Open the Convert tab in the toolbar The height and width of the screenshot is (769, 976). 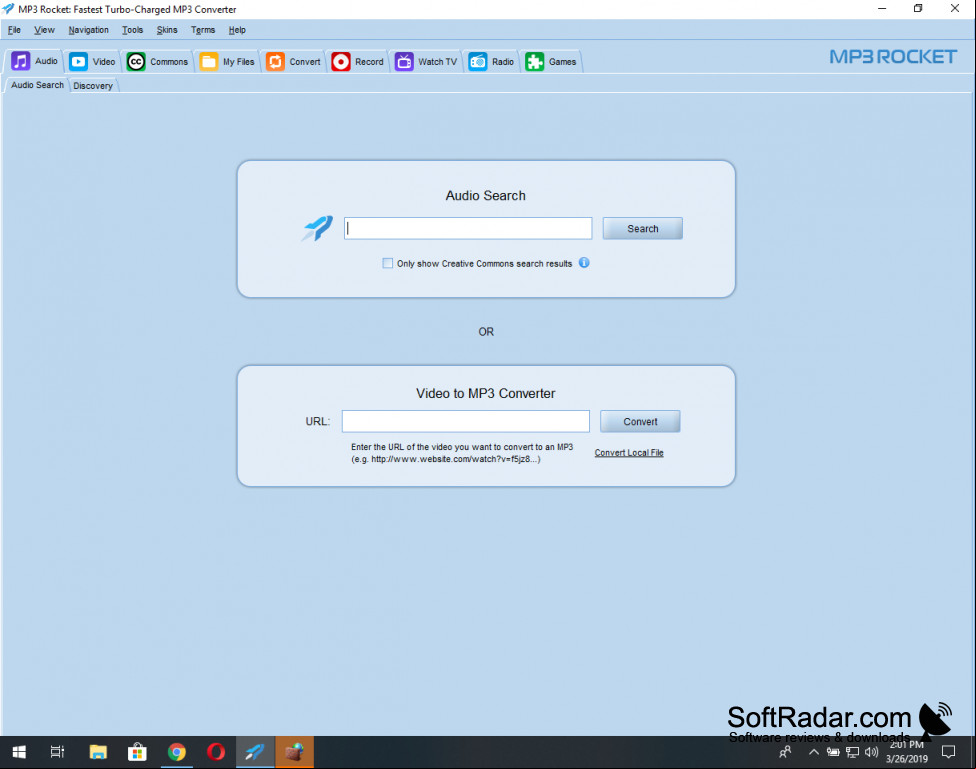(293, 62)
